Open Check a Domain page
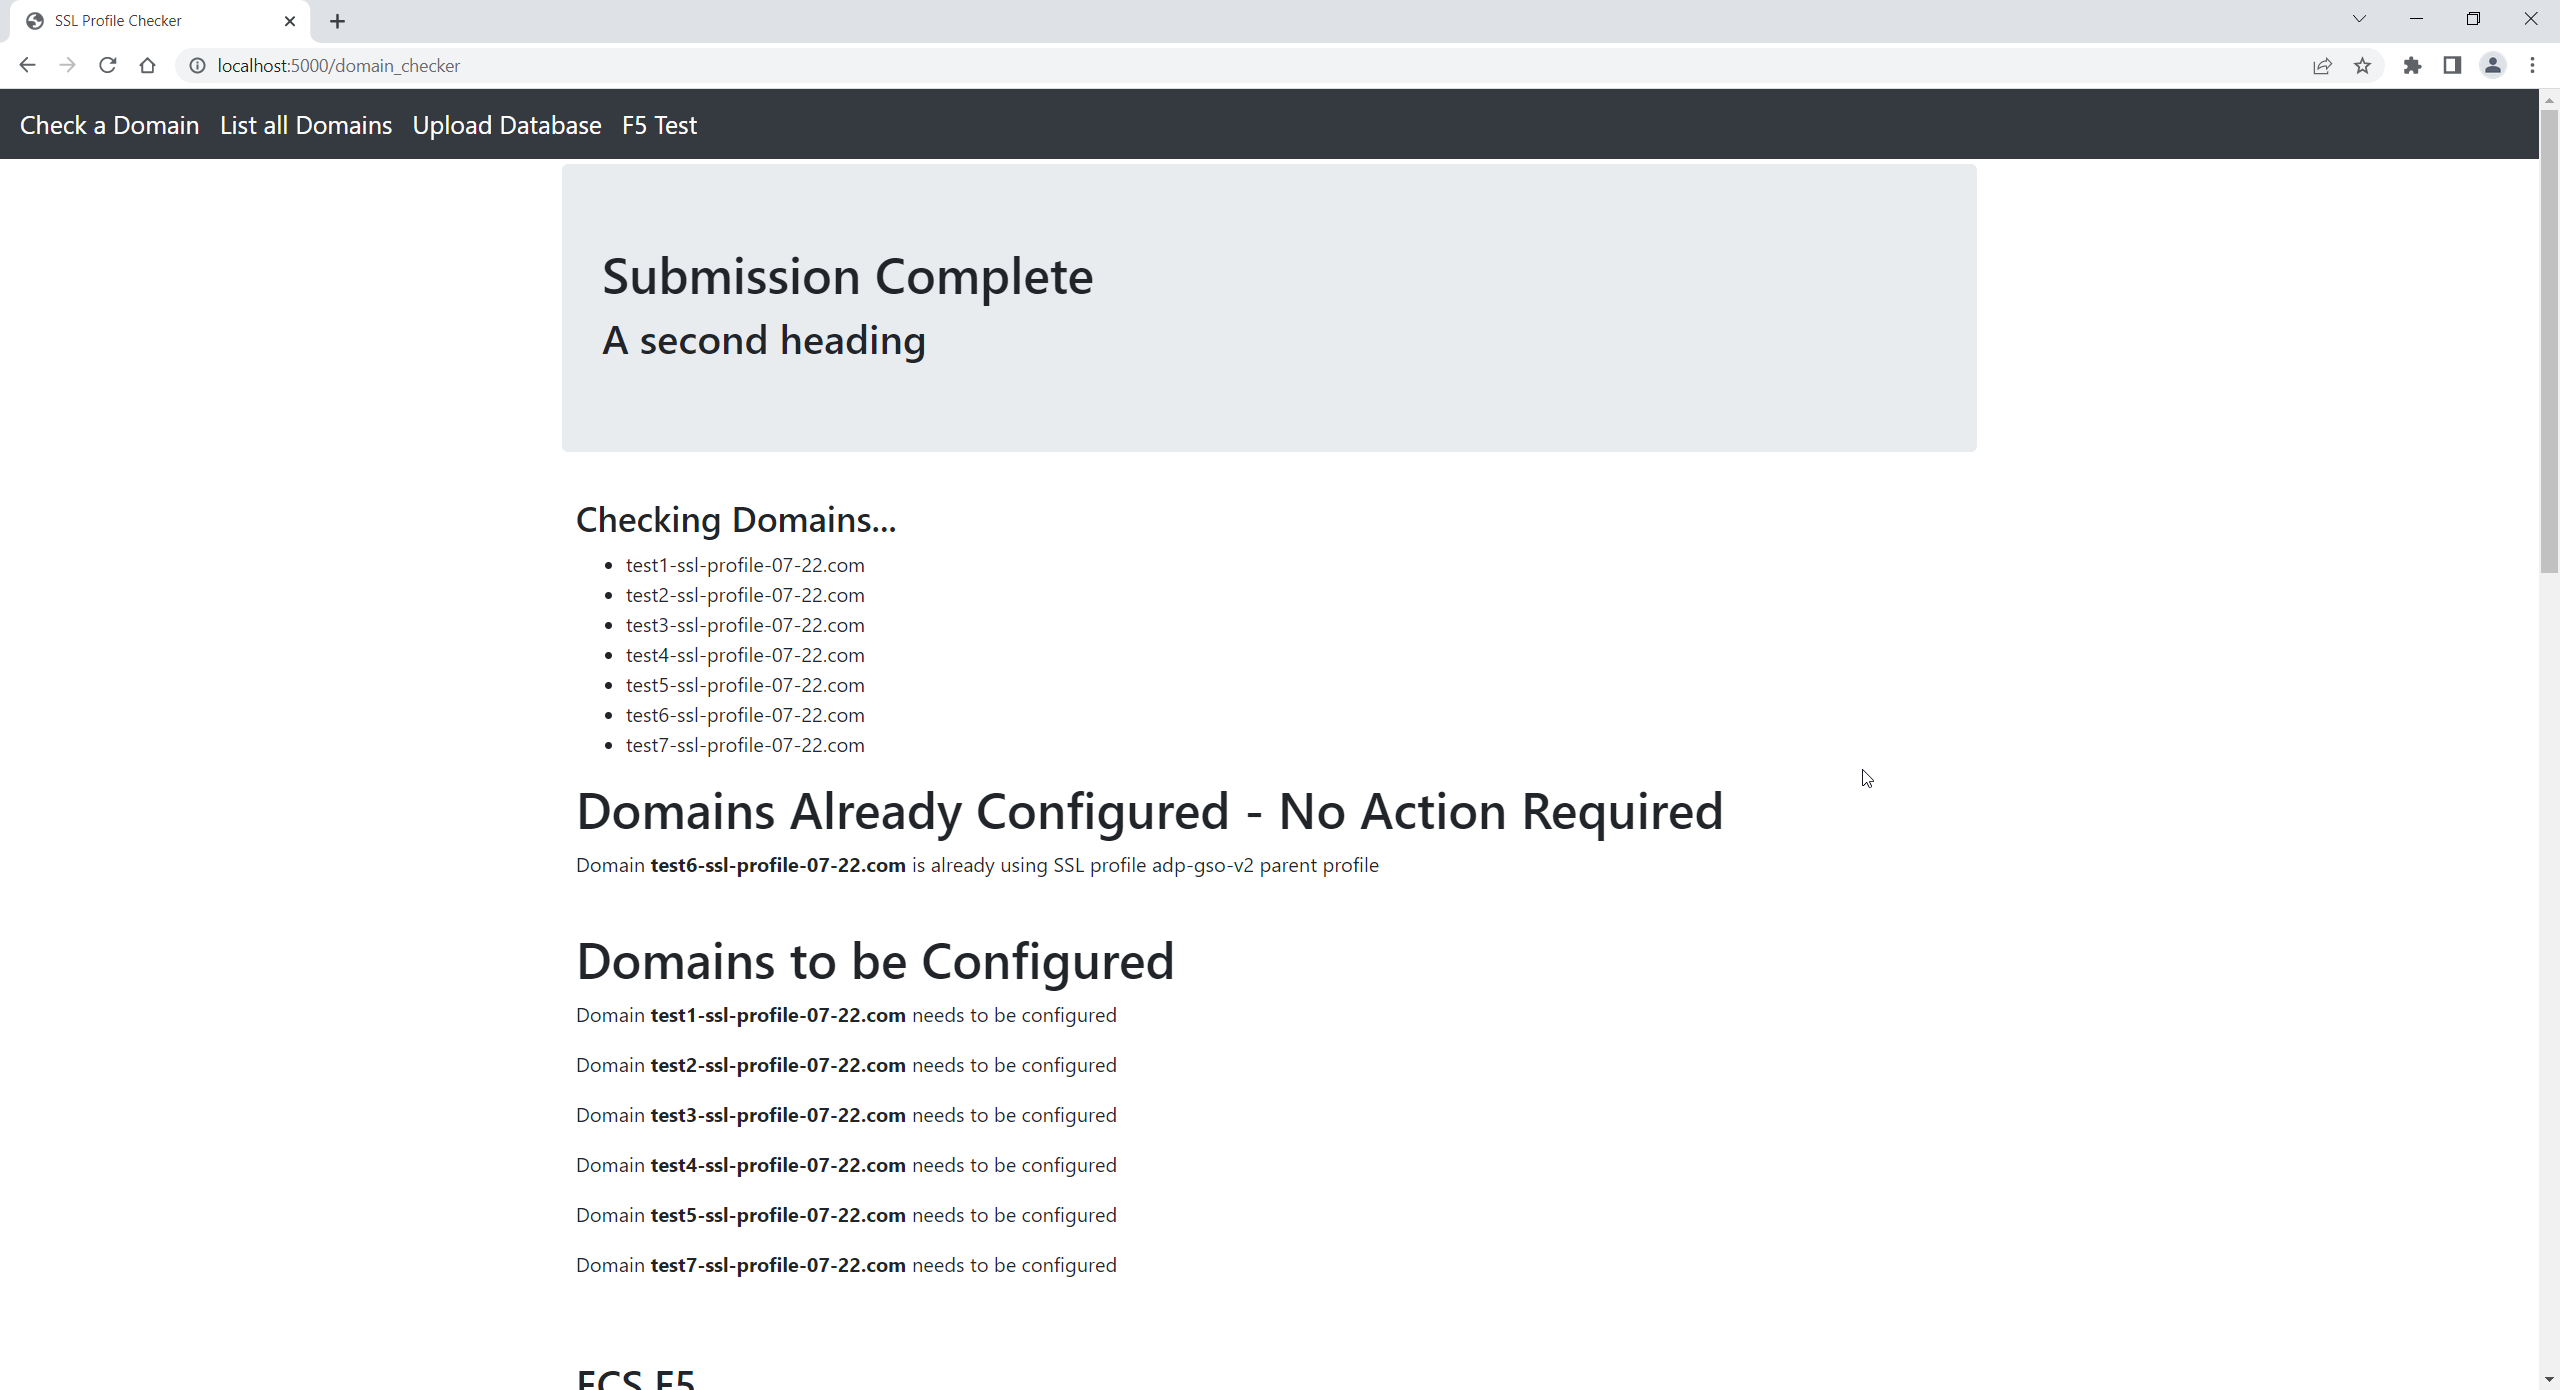Screen dimensions: 2560x1390 point(109,125)
